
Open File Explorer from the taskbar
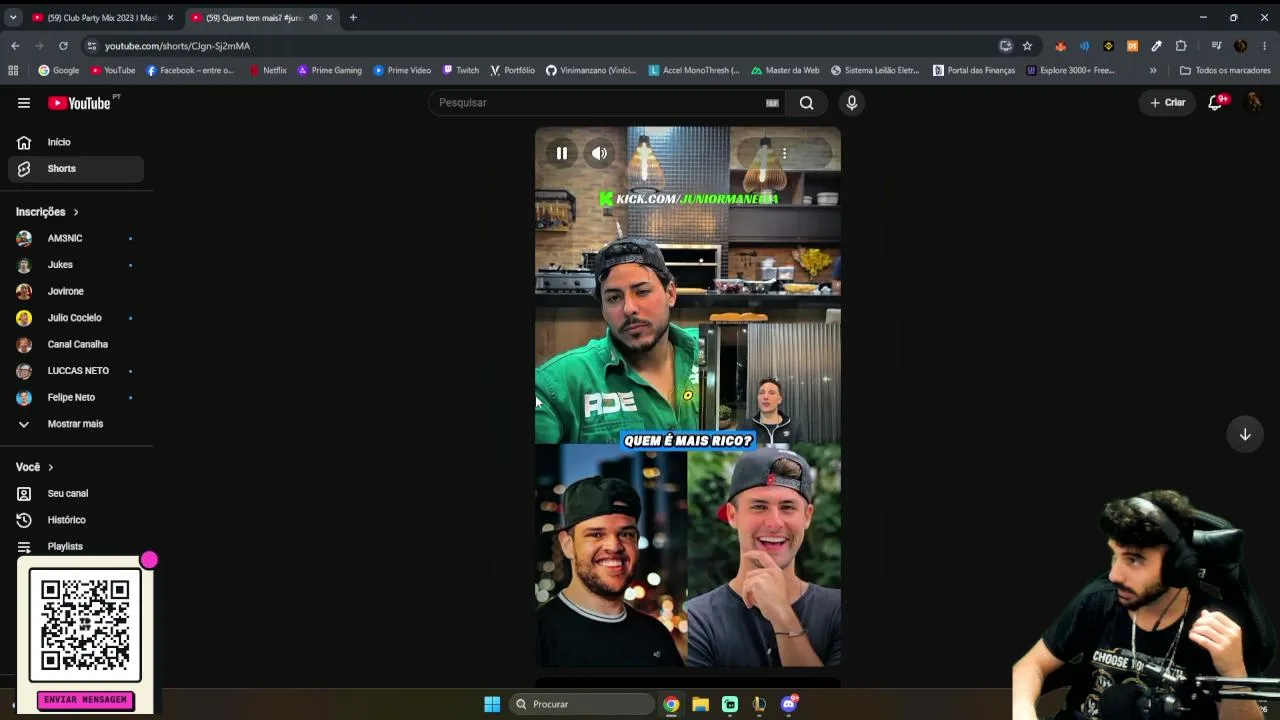click(x=700, y=704)
